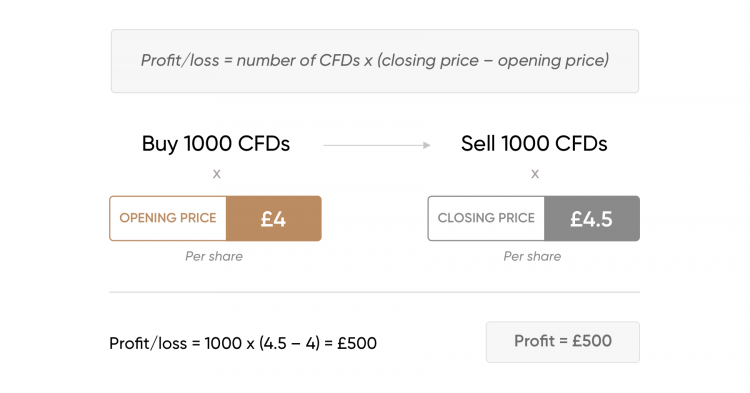Viewport: 750px width, 393px height.
Task: Click 'Profit/loss' at the start of the italic formula
Action: [x=180, y=61]
